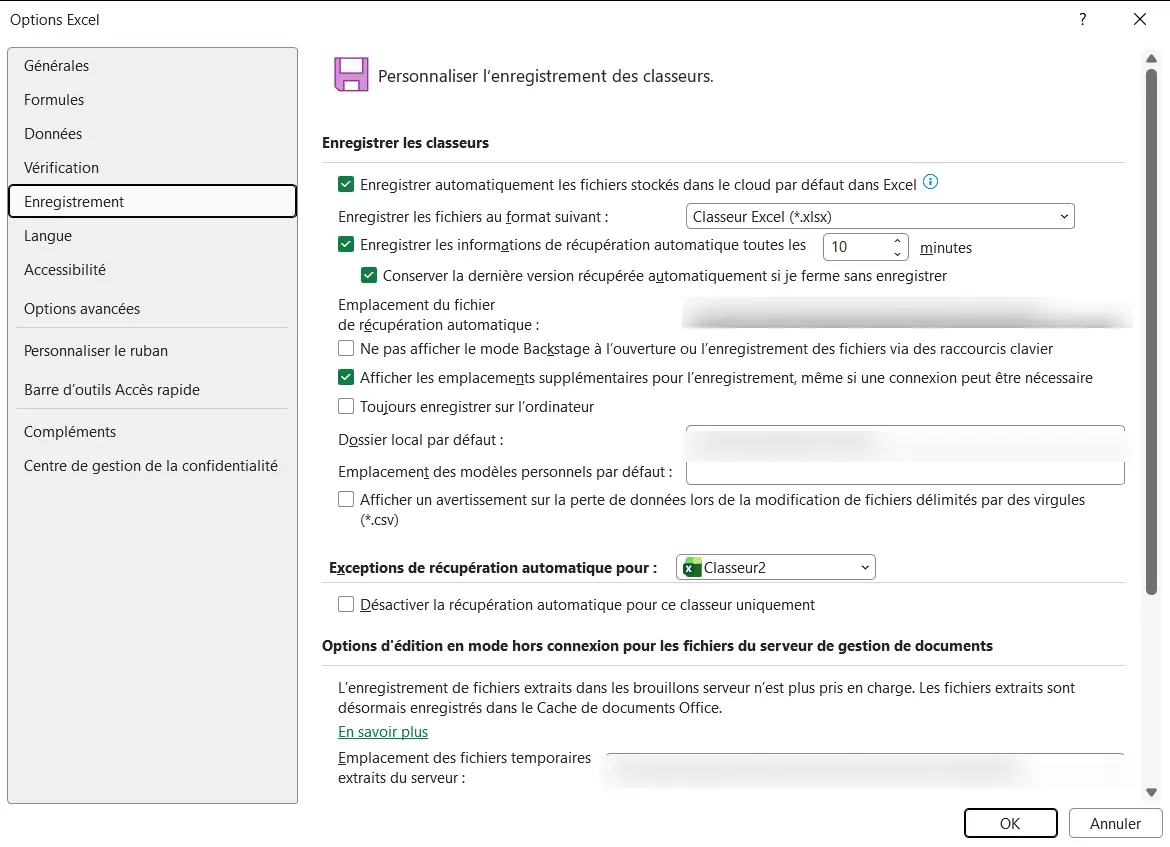The height and width of the screenshot is (847, 1170).
Task: Click the Annuler button
Action: coord(1115,823)
